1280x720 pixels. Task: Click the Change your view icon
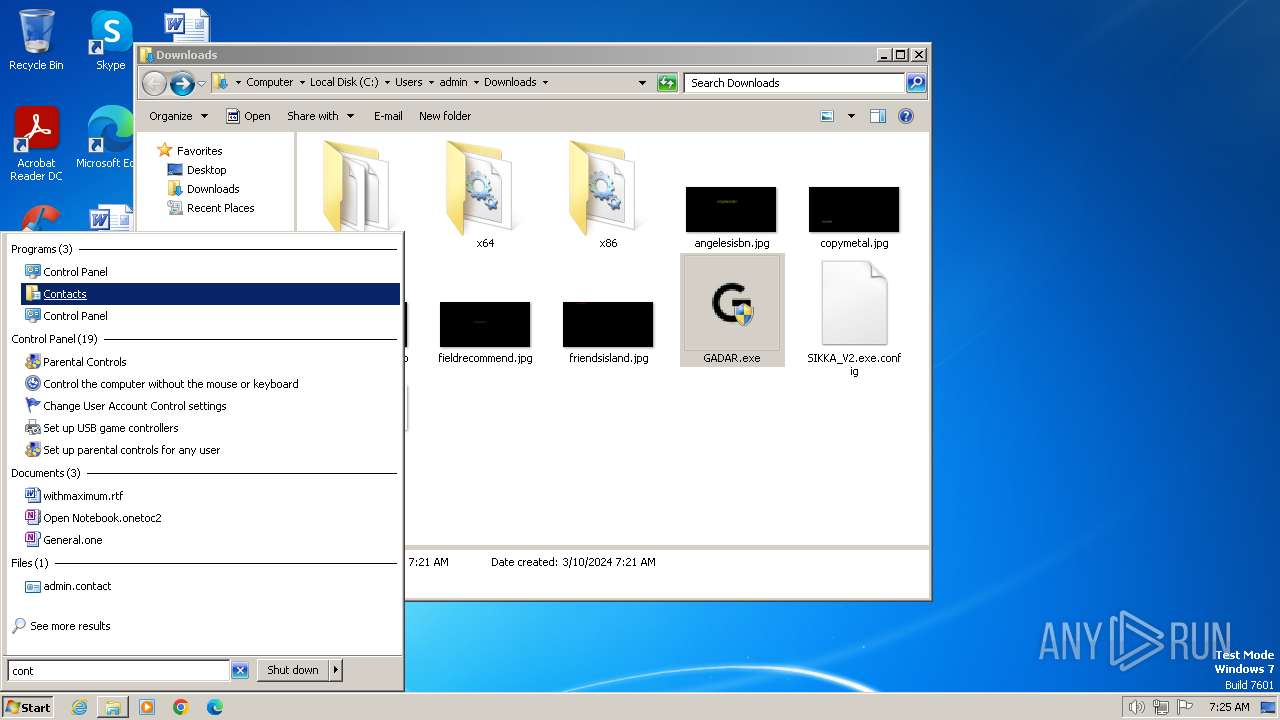(x=827, y=116)
